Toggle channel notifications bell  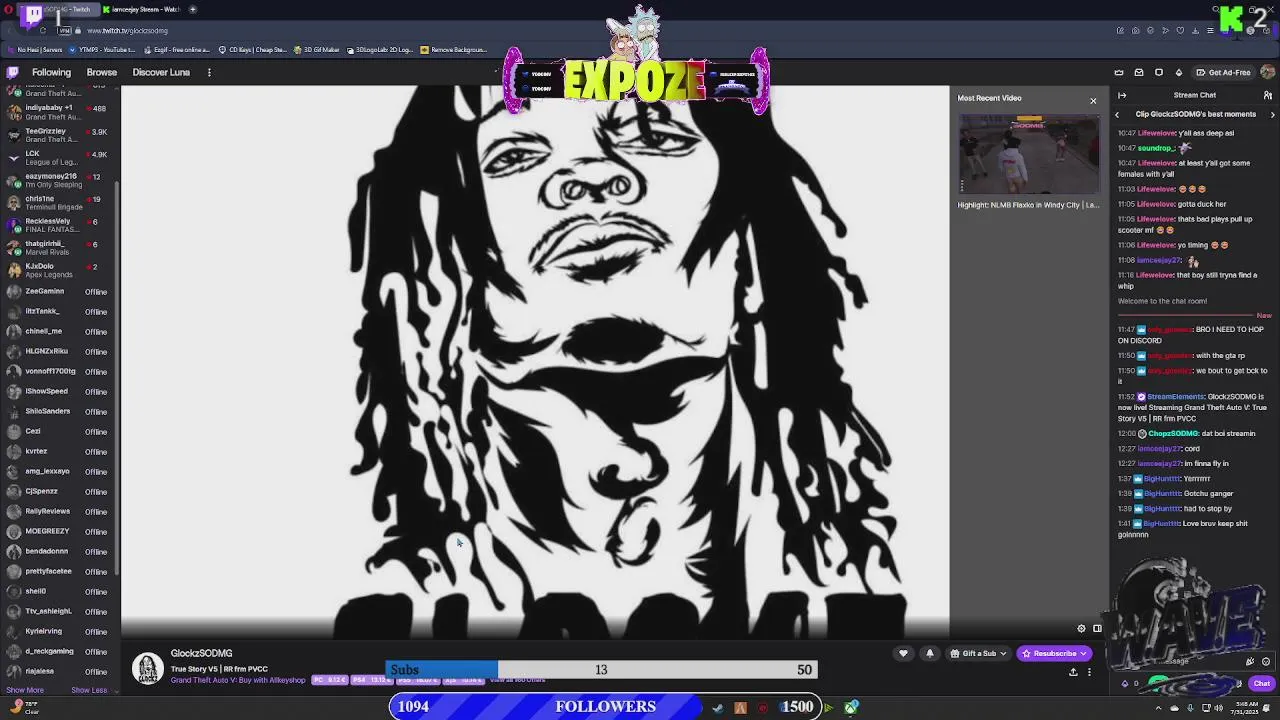pos(929,653)
